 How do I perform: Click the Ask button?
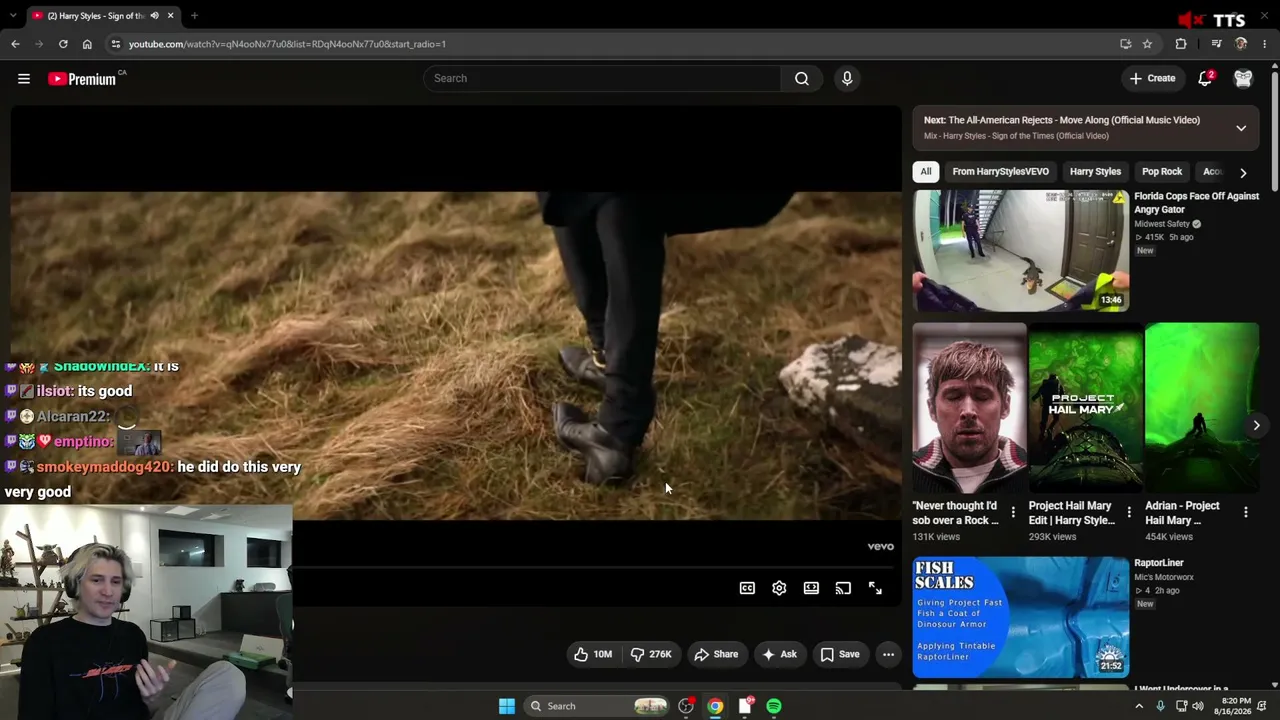[x=779, y=654]
